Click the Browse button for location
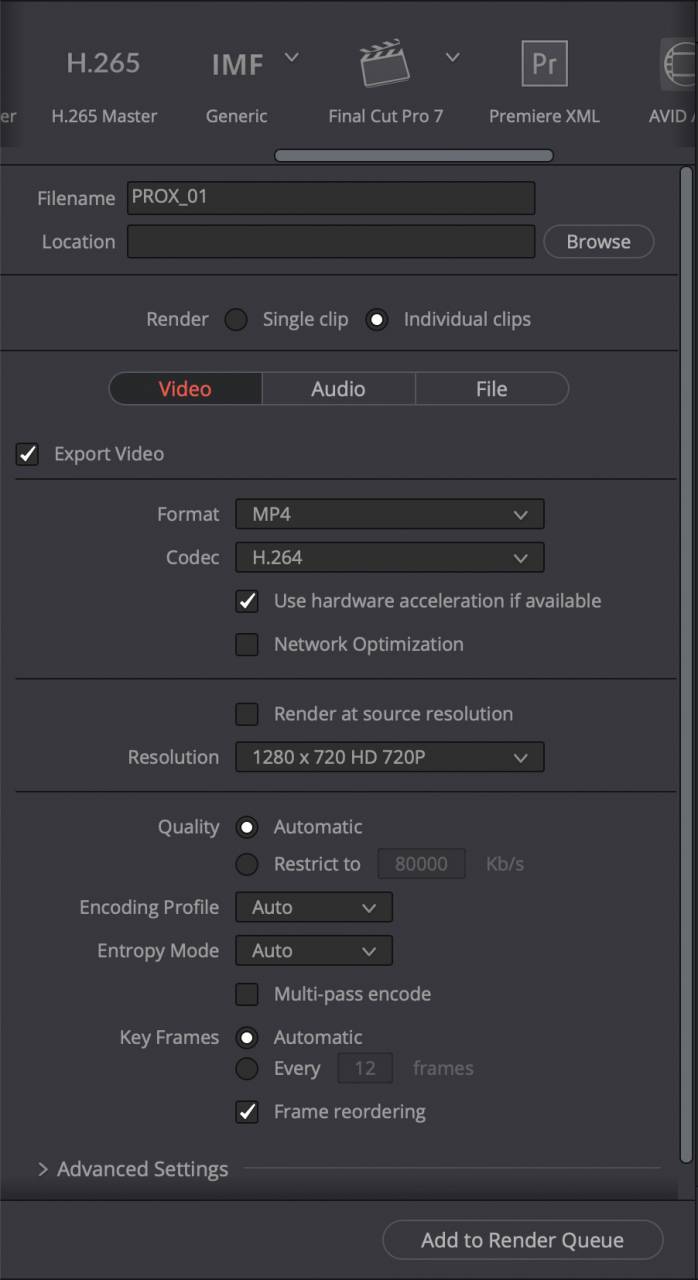The height and width of the screenshot is (1280, 698). [x=598, y=241]
